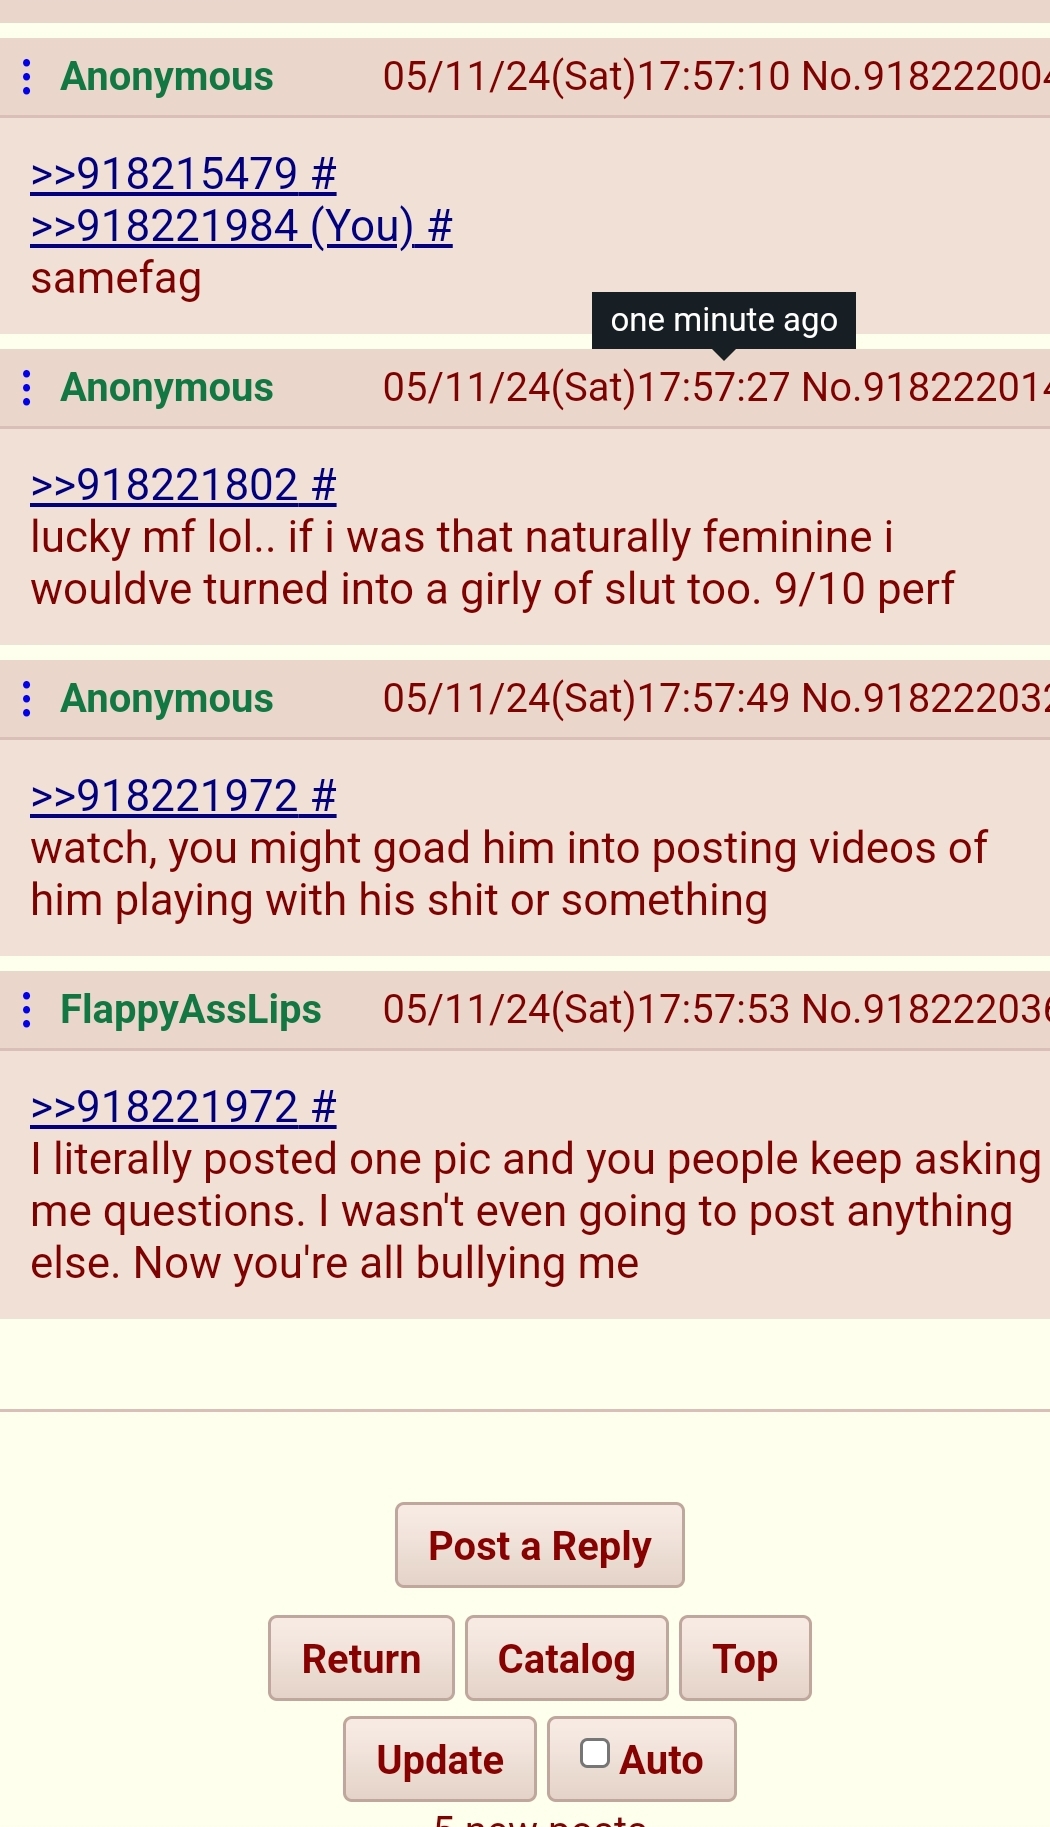Click the Return button
This screenshot has height=1827, width=1050.
(361, 1658)
